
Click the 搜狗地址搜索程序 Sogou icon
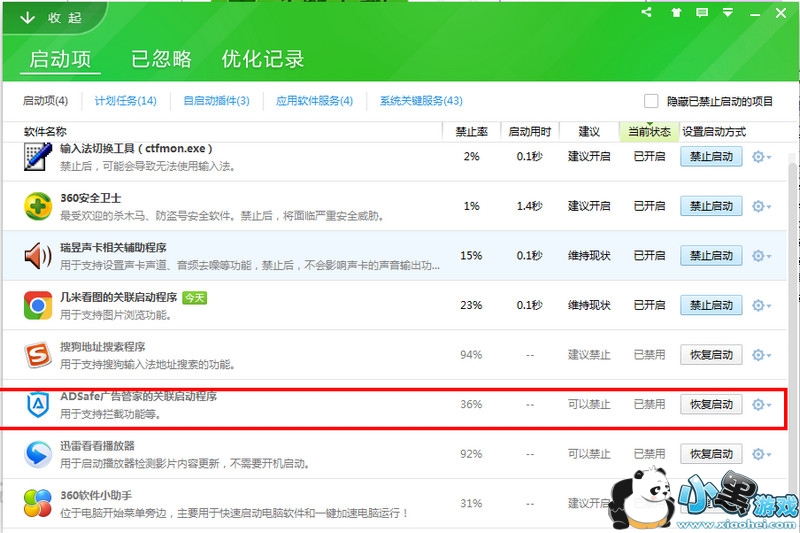(38, 355)
